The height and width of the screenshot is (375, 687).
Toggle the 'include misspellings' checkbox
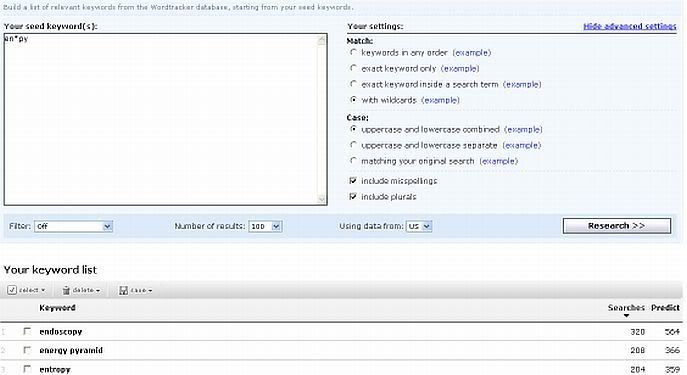(353, 180)
